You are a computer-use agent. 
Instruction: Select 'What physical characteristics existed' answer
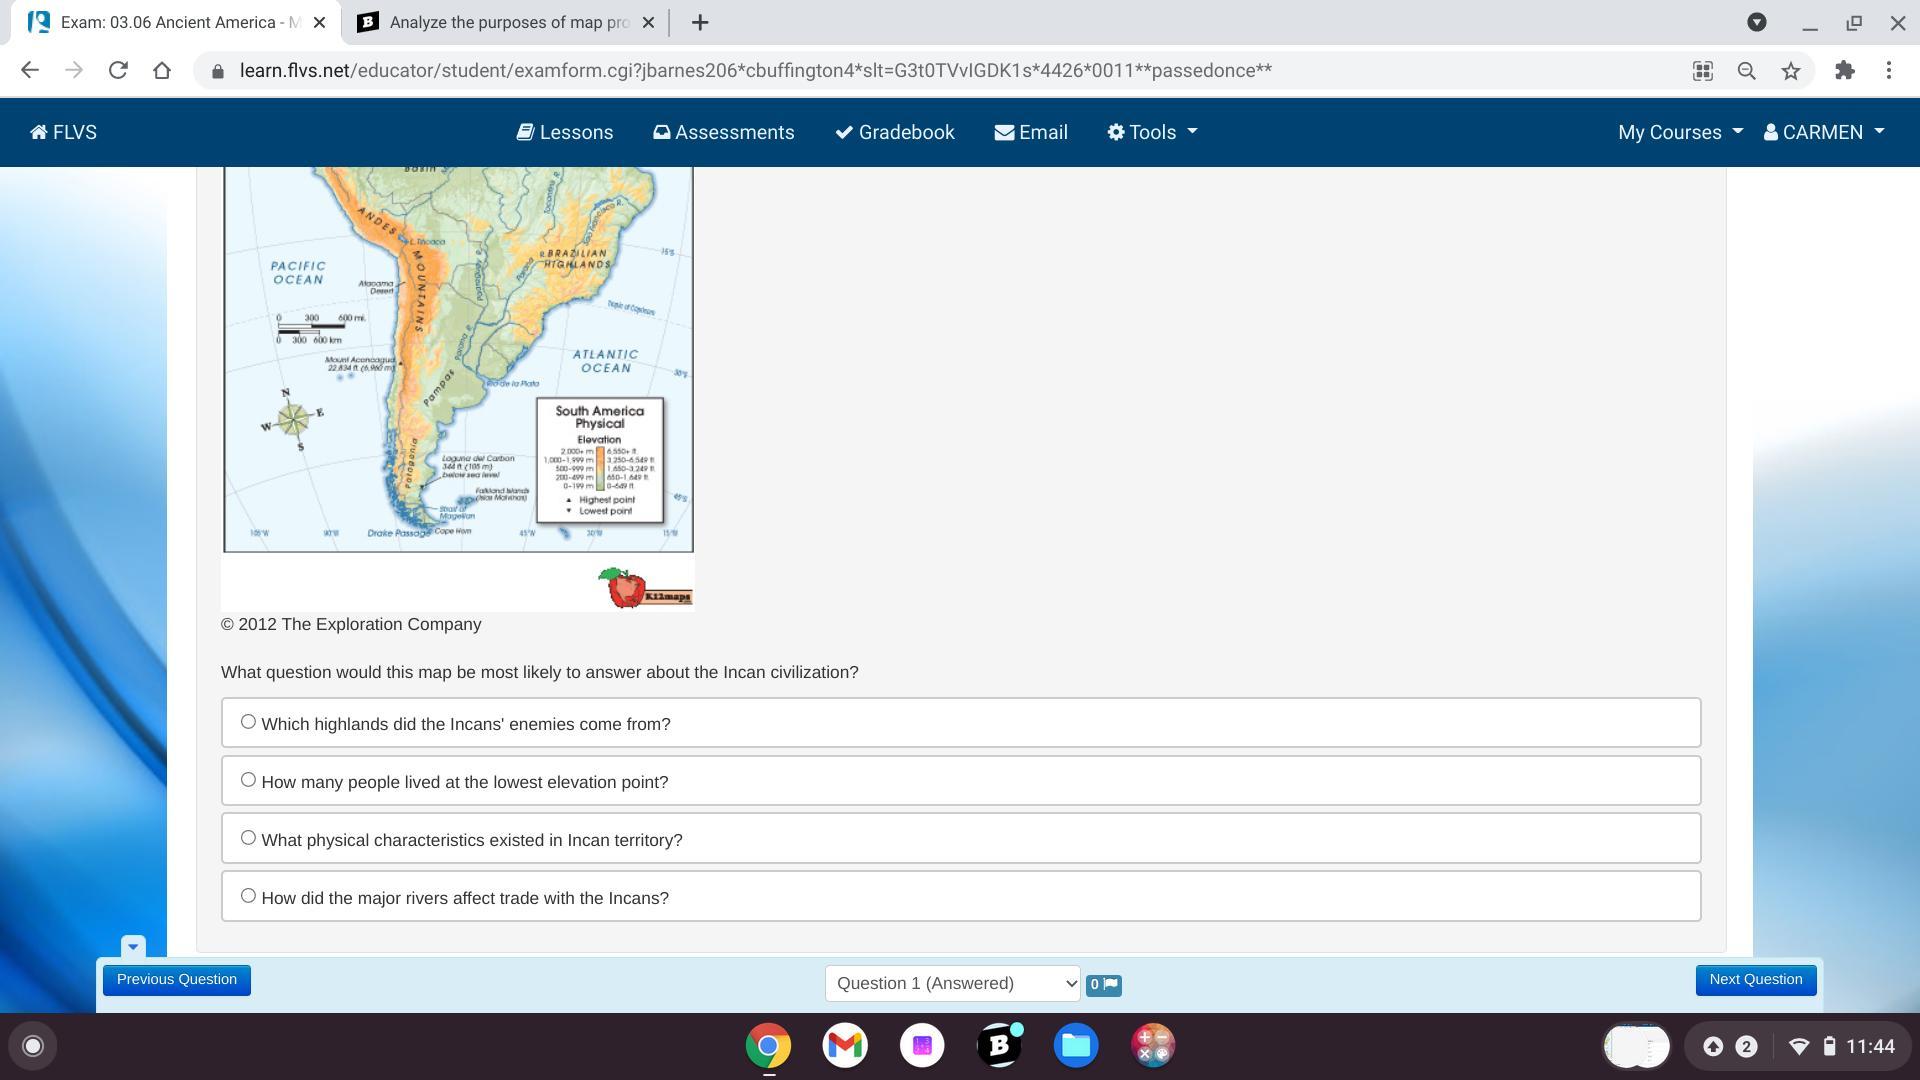248,838
